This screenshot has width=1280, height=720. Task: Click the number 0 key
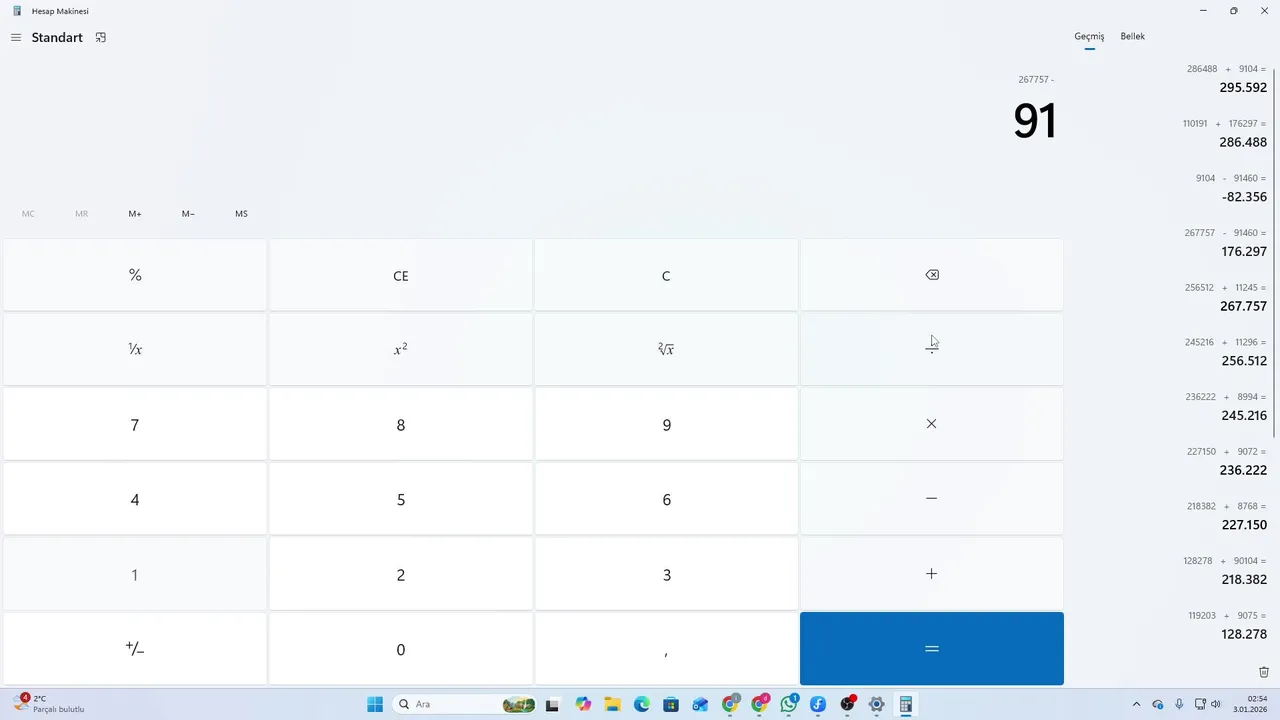pyautogui.click(x=400, y=649)
